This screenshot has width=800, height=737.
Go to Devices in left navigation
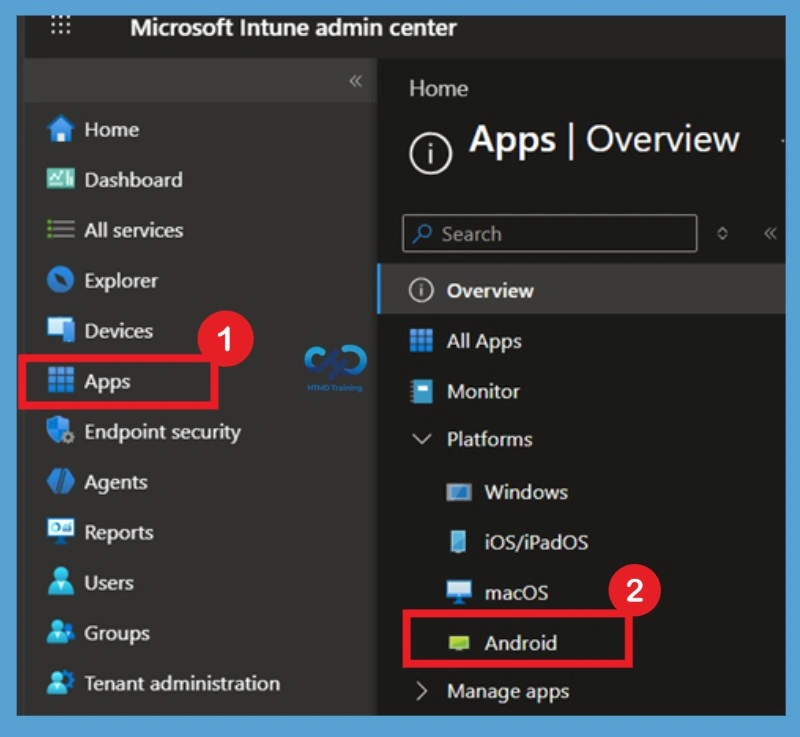pos(118,331)
